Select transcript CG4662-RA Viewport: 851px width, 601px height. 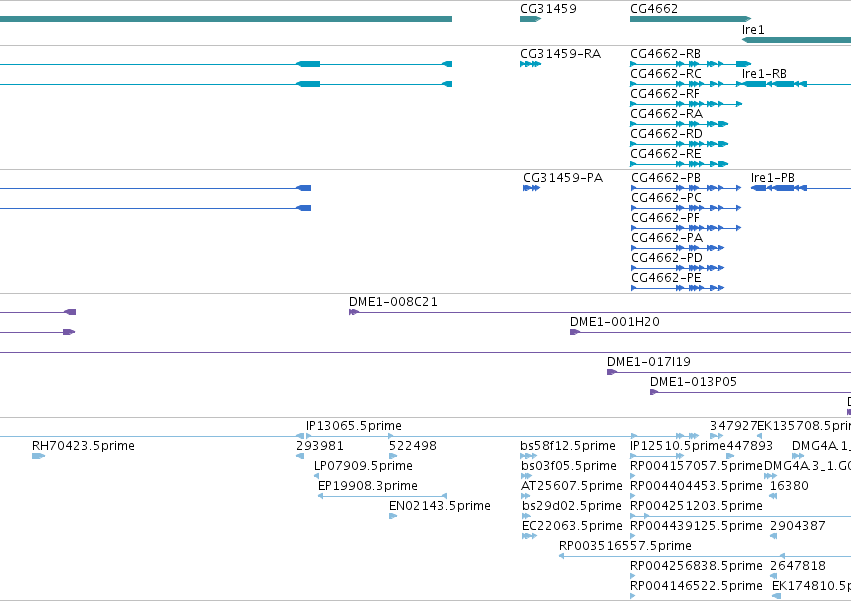(666, 114)
